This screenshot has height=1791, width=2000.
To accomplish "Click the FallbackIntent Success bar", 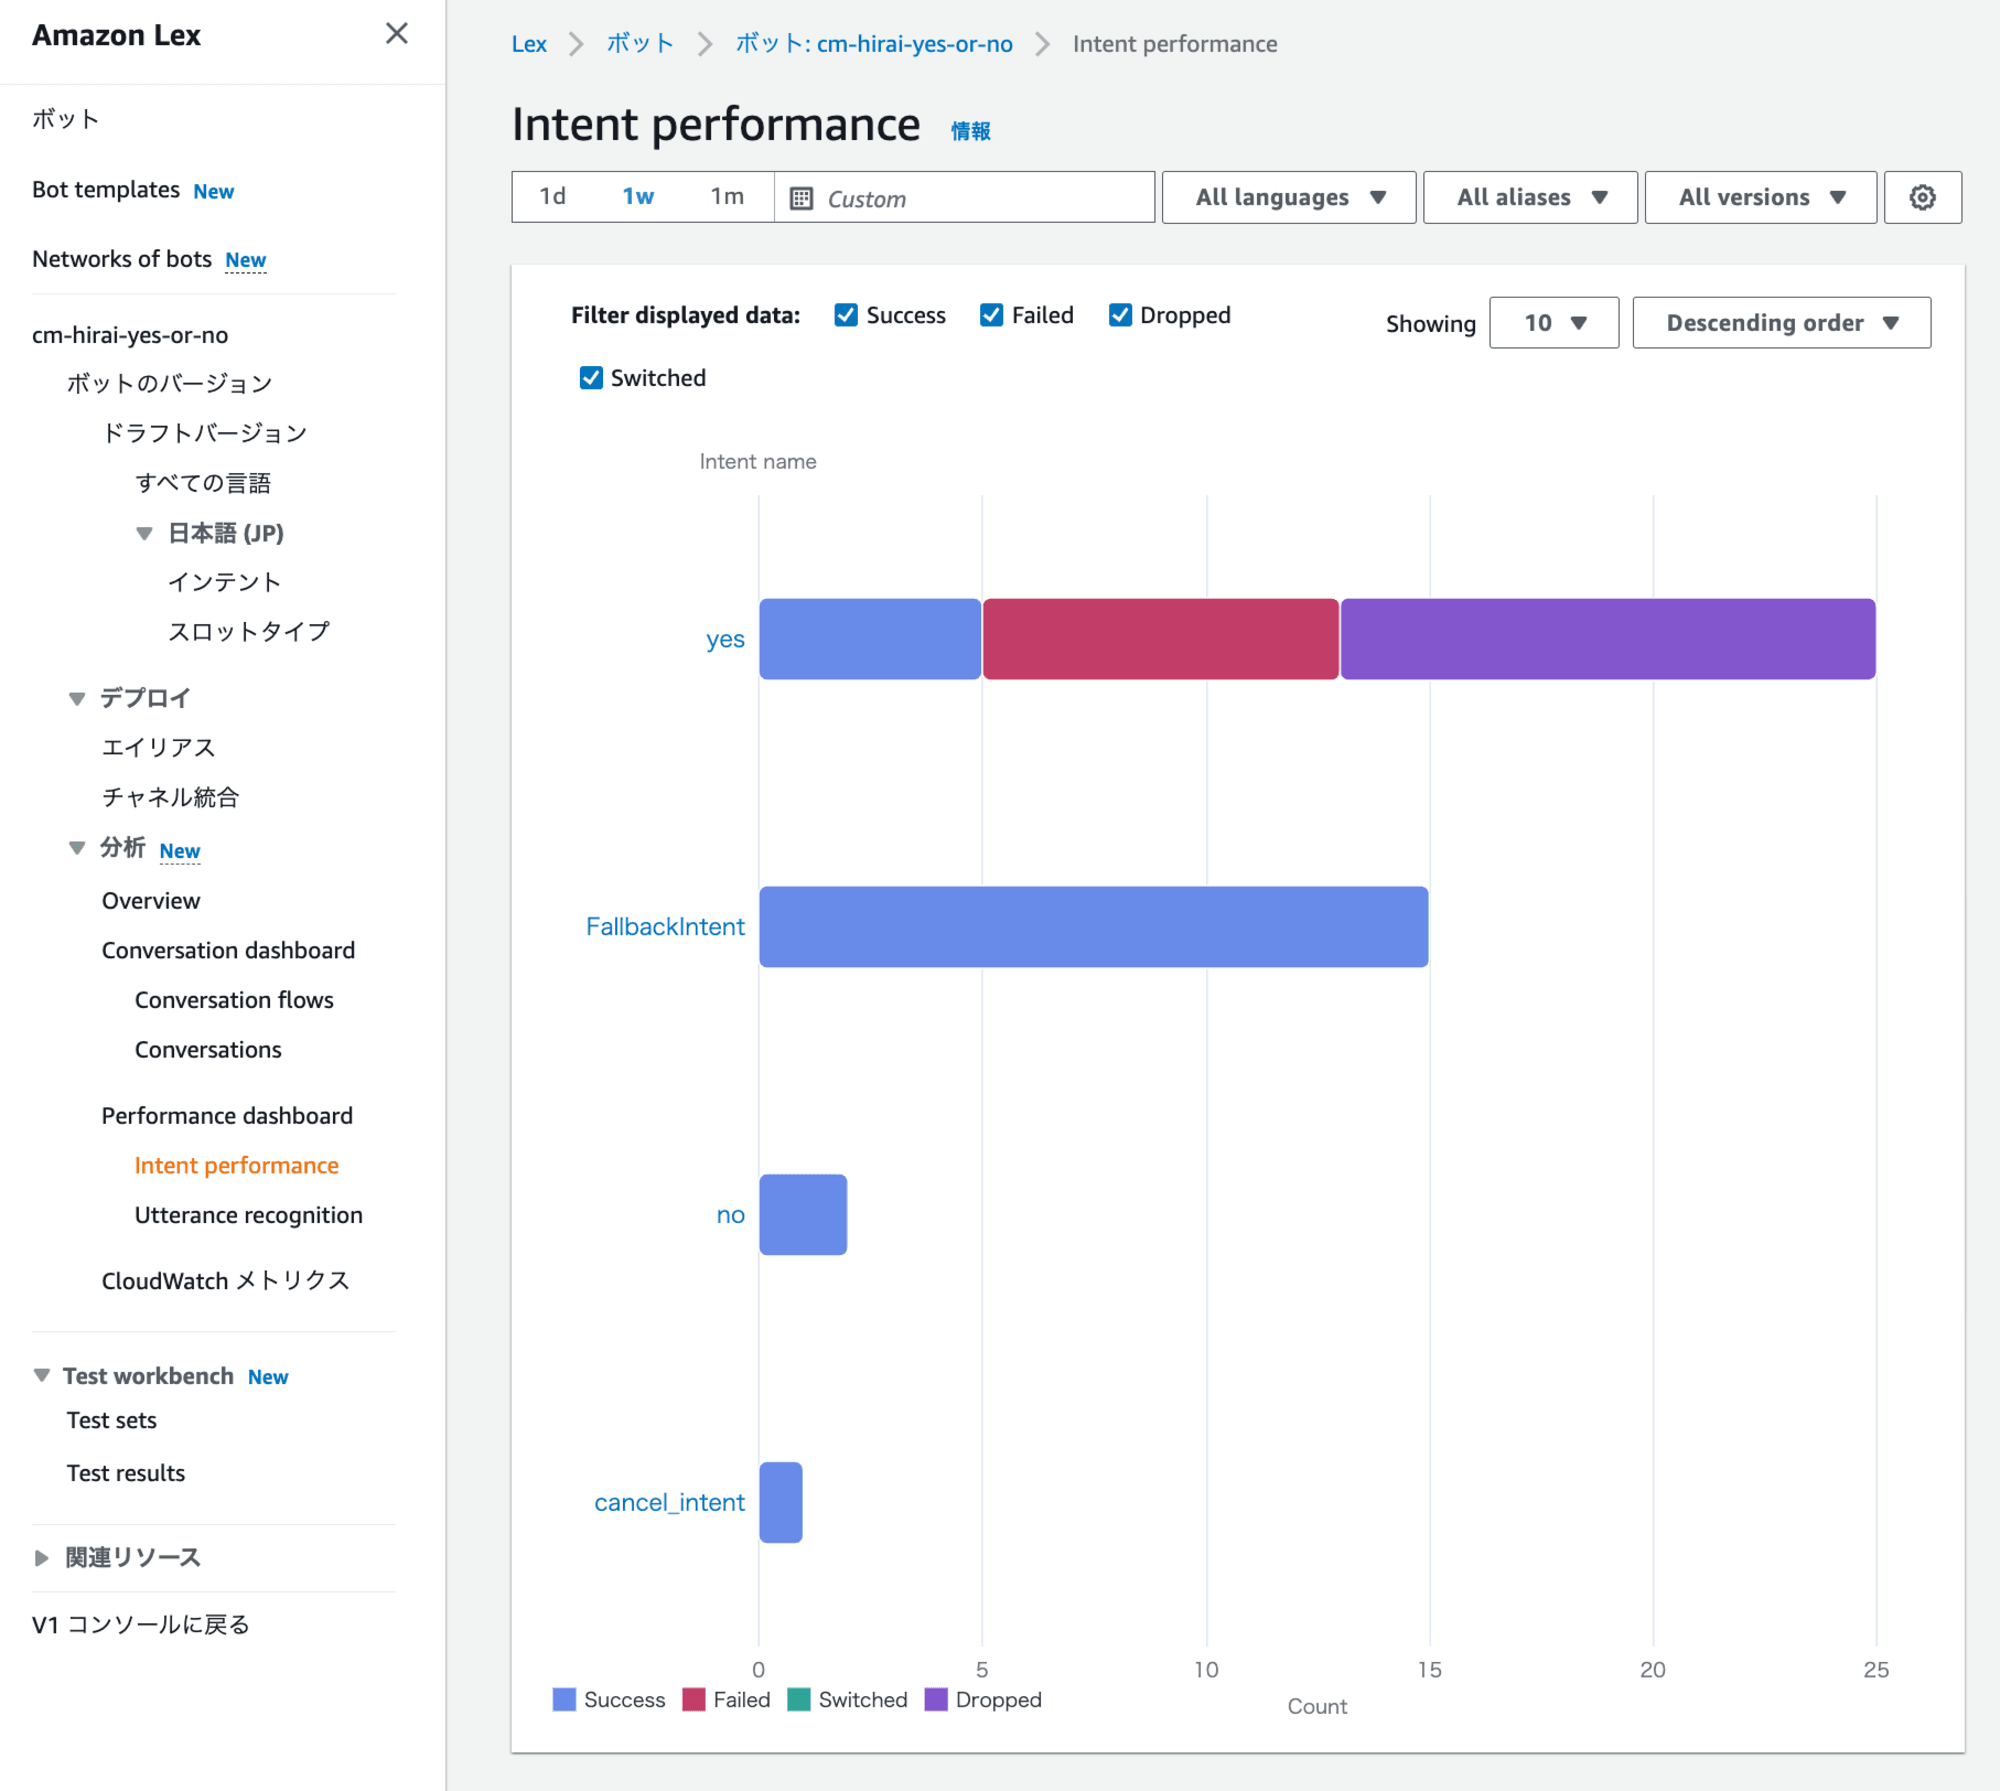I will coord(1094,927).
